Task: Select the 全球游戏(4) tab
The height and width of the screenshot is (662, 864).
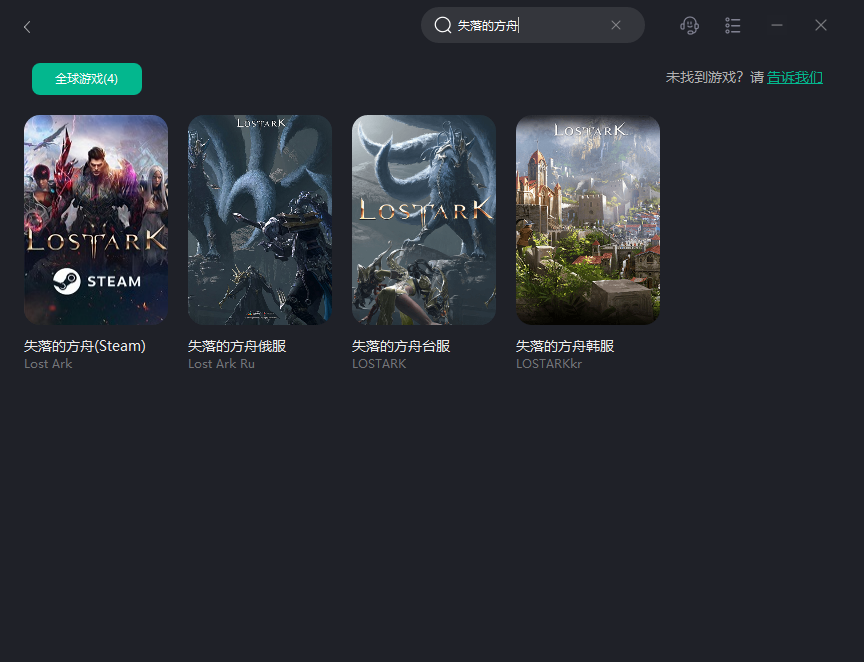Action: 87,79
